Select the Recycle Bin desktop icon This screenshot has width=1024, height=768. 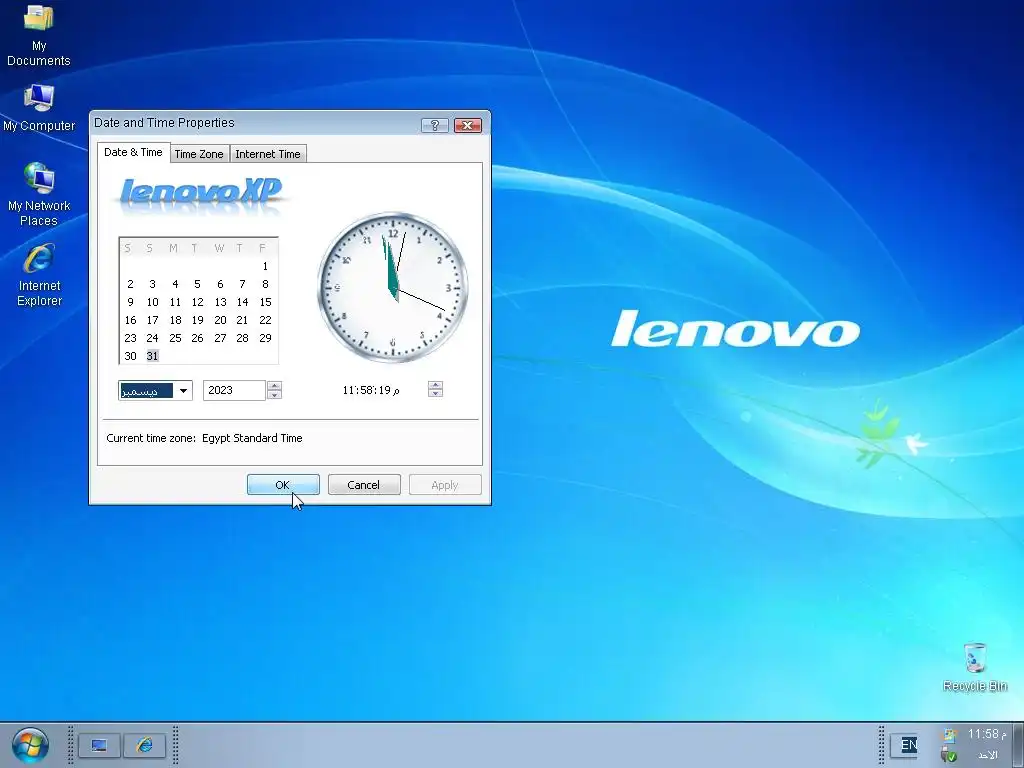974,667
